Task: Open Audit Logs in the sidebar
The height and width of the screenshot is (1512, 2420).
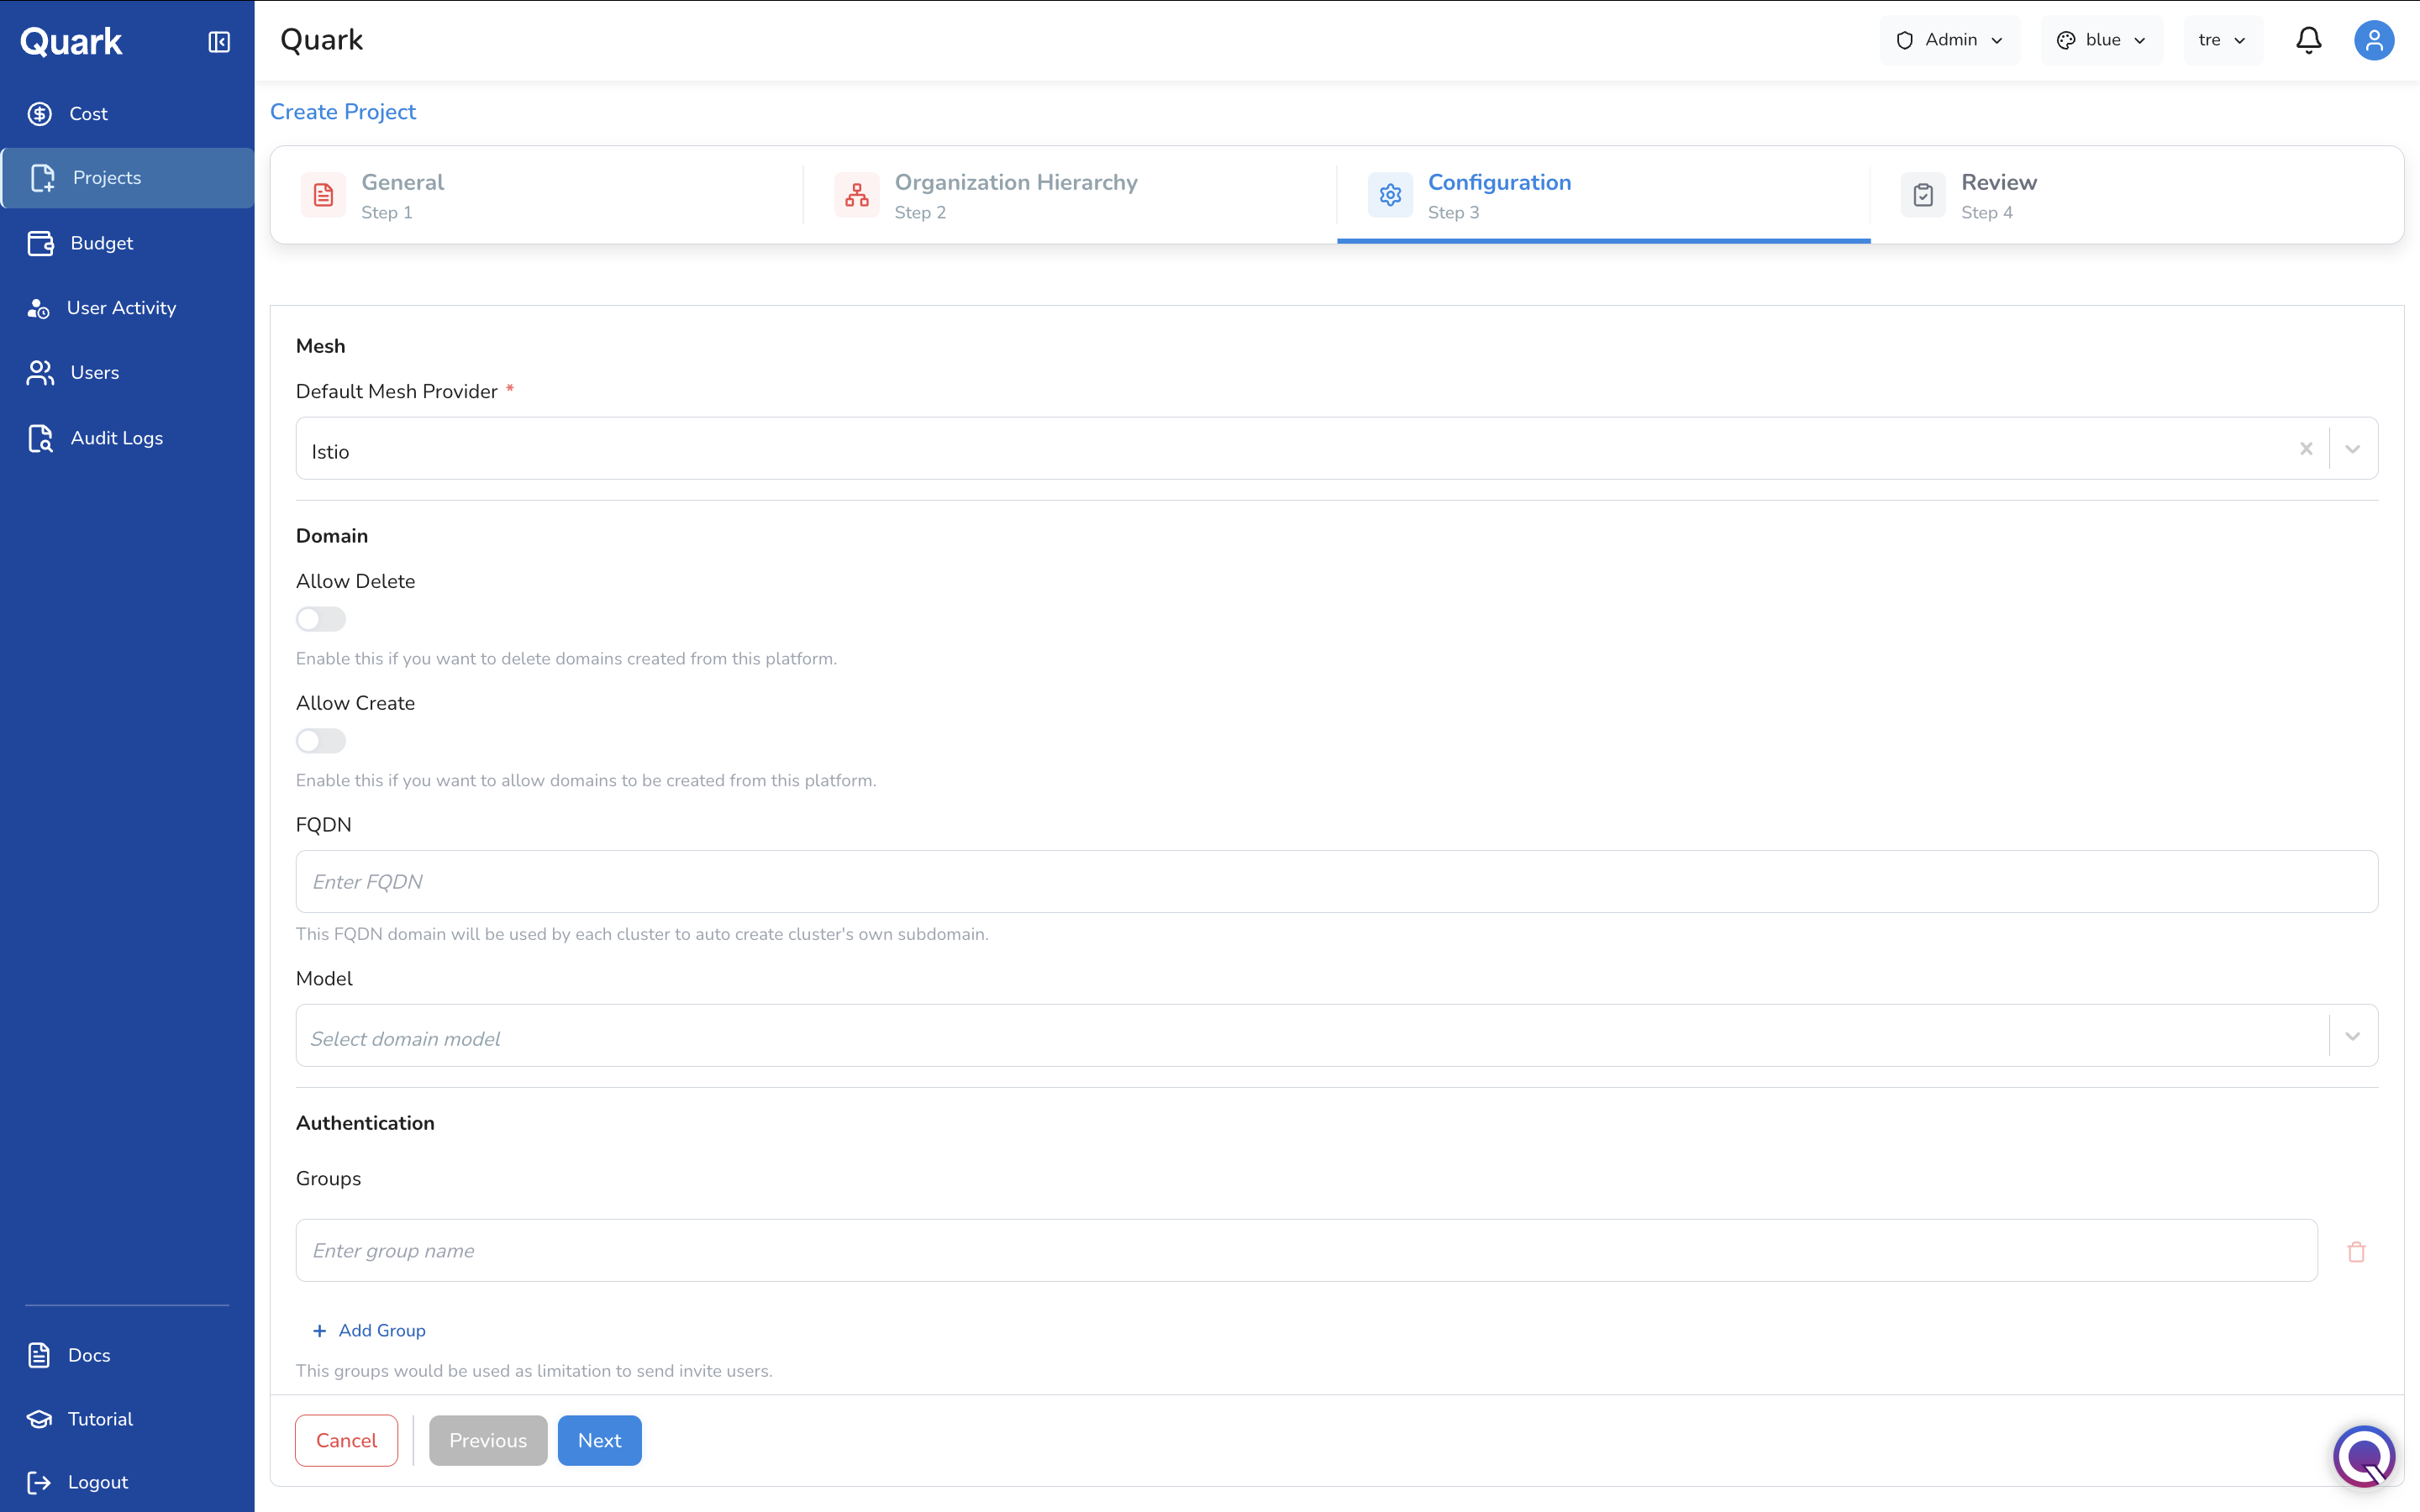Action: click(x=127, y=438)
